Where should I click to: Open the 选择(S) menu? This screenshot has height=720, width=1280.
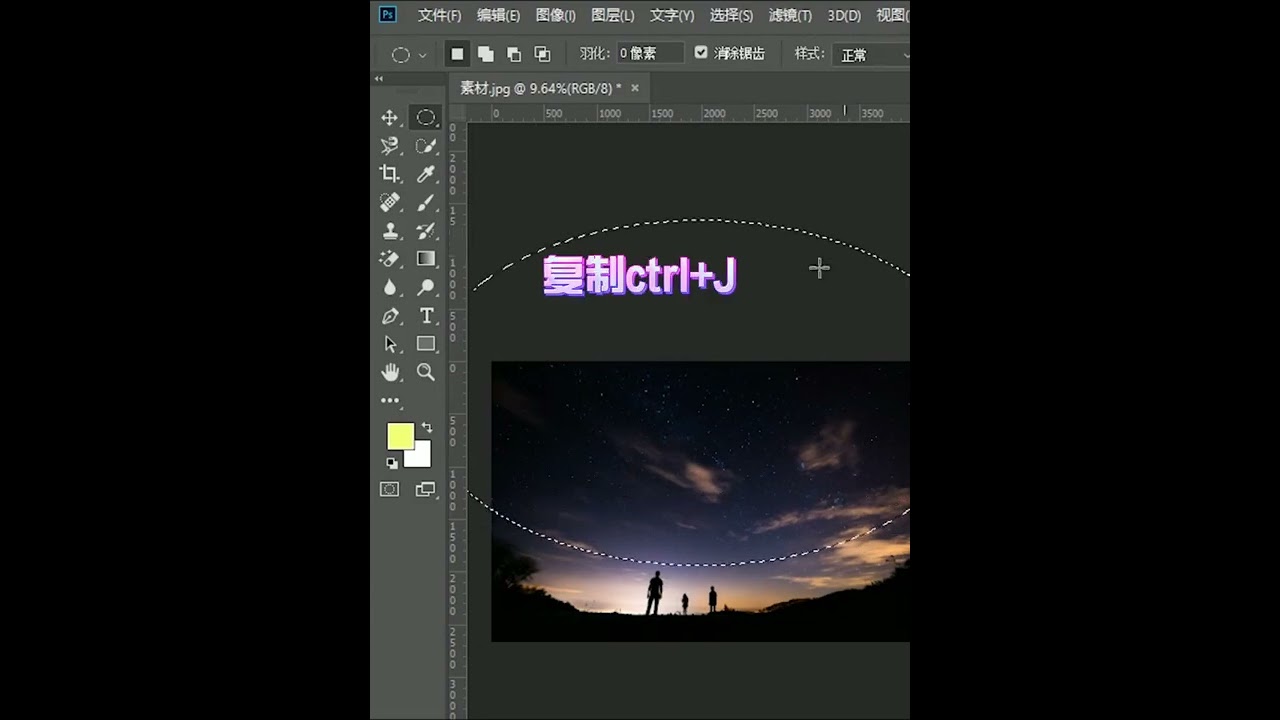(731, 15)
